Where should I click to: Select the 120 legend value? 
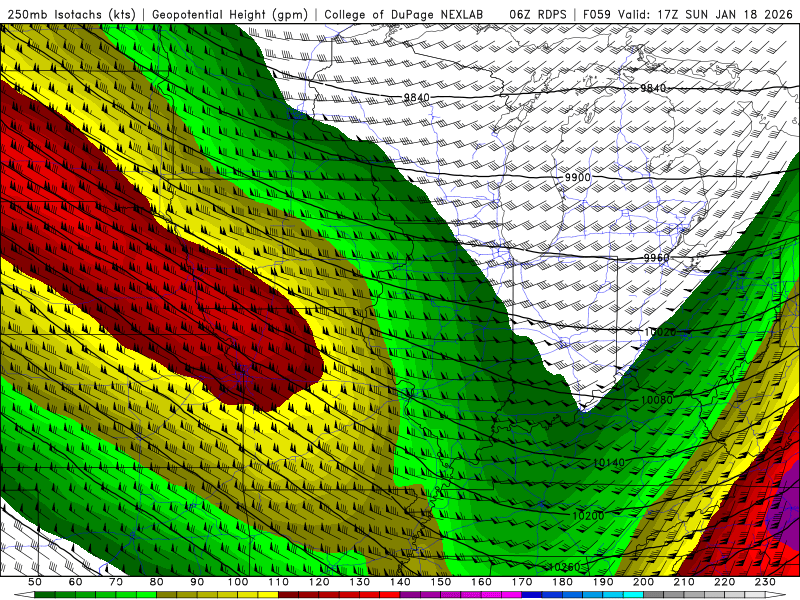coord(319,582)
